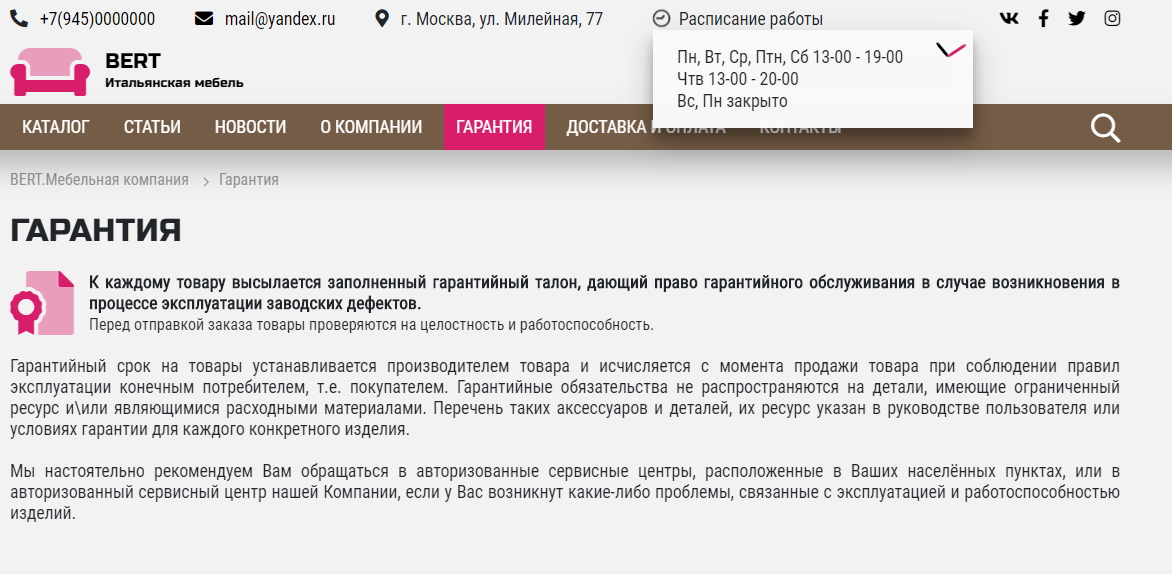Select the active Гарантия menu tab

click(494, 127)
